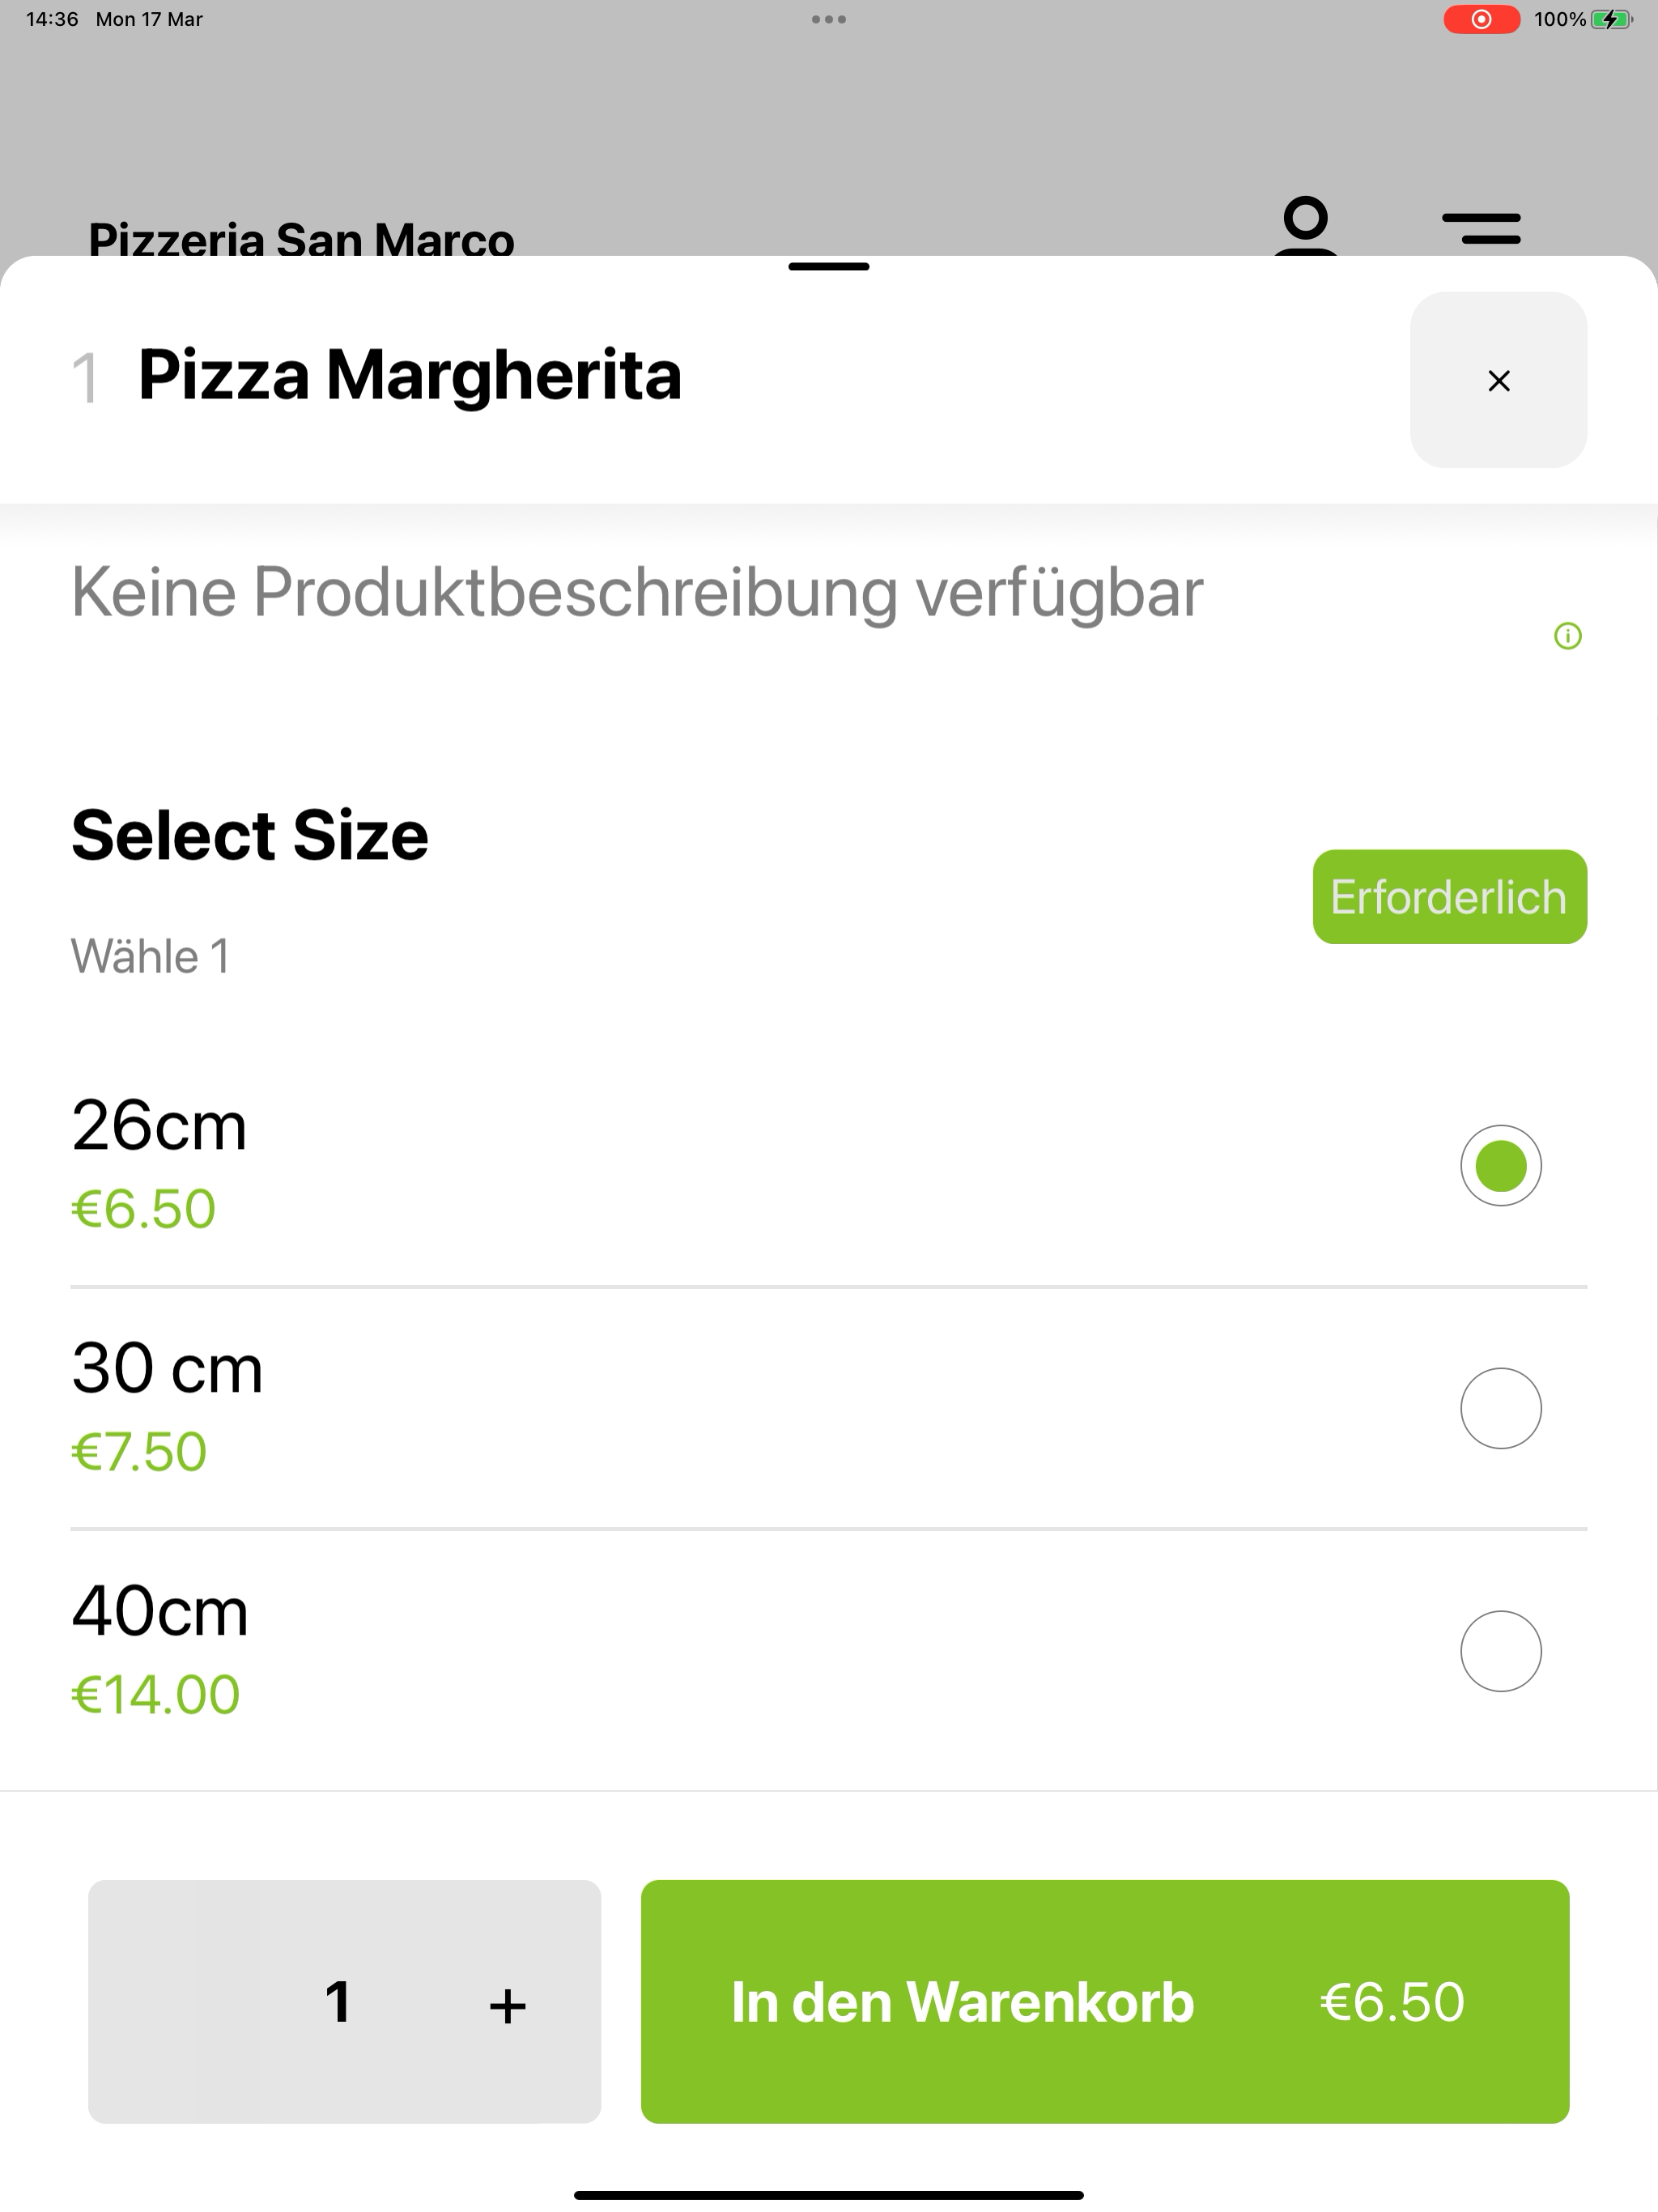
Task: Select the 40cm size radio button
Action: 1500,1651
